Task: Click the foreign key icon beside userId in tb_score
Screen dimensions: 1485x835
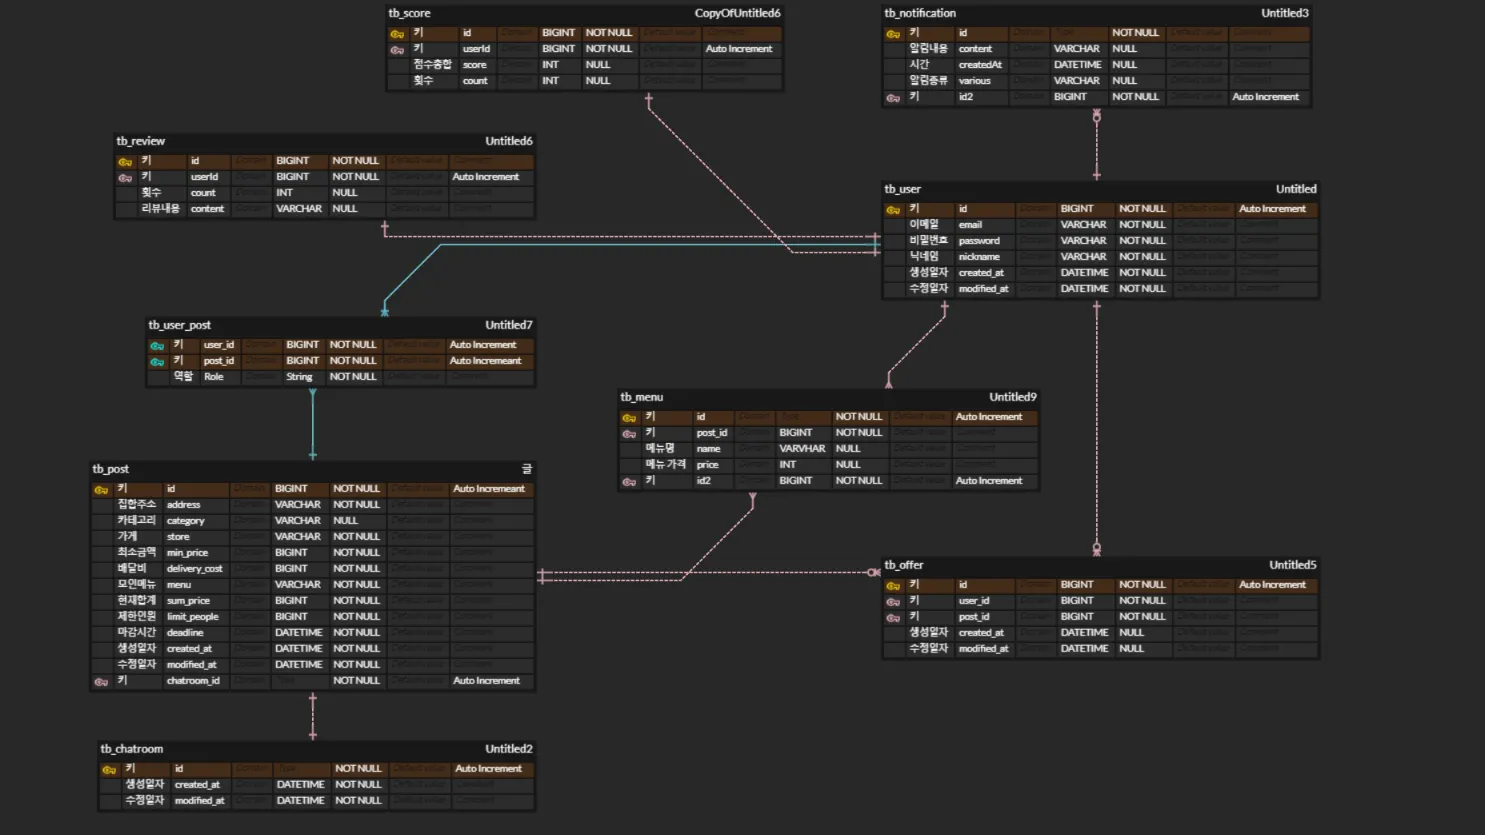Action: tap(397, 50)
